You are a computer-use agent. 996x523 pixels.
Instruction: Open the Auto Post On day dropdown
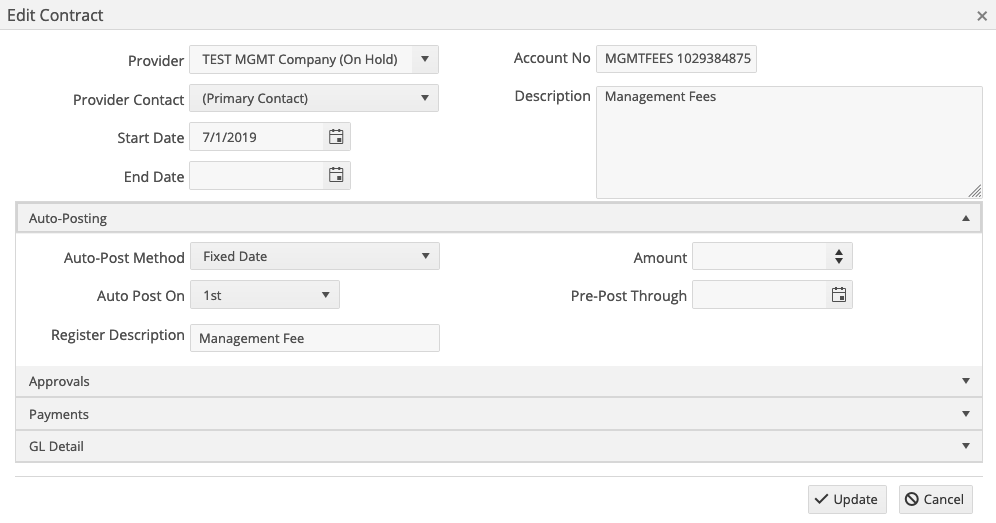[x=265, y=295]
